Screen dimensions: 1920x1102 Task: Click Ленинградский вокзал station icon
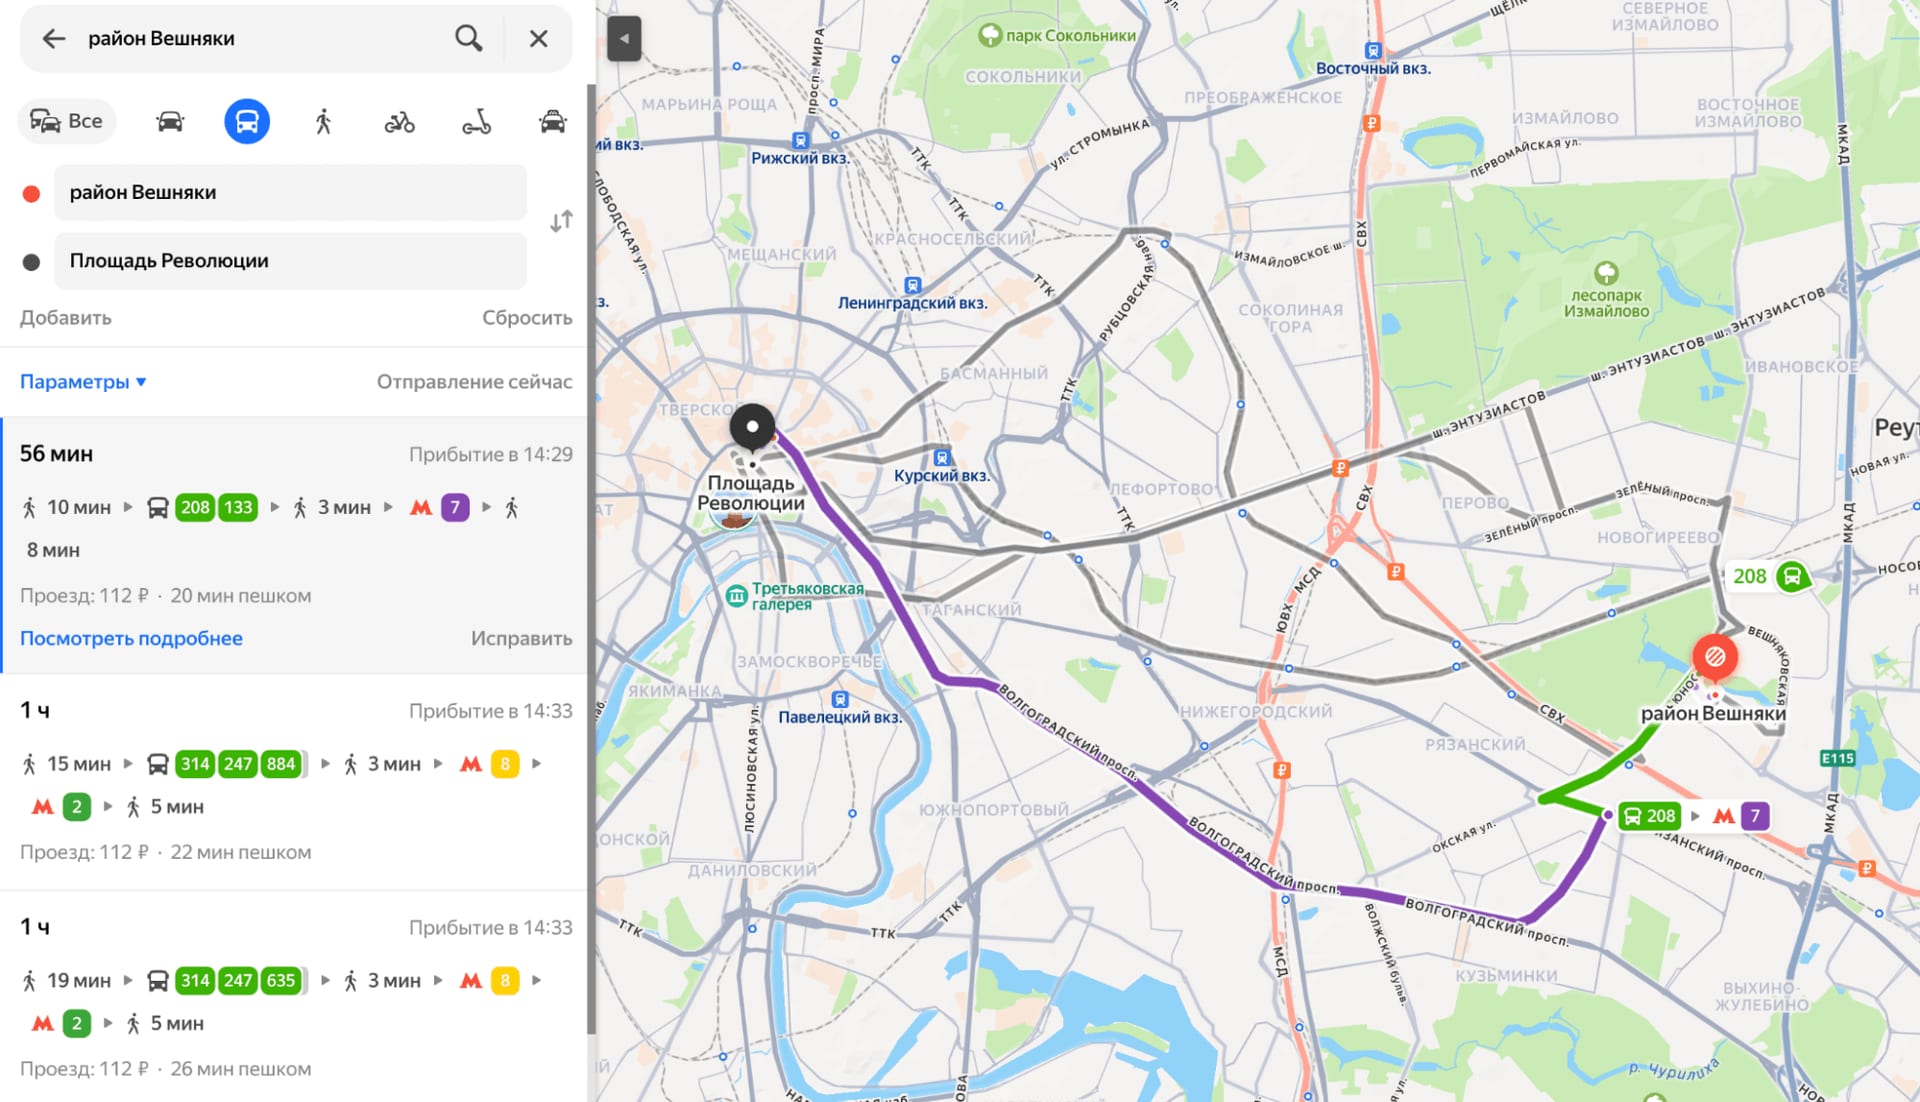coord(912,285)
